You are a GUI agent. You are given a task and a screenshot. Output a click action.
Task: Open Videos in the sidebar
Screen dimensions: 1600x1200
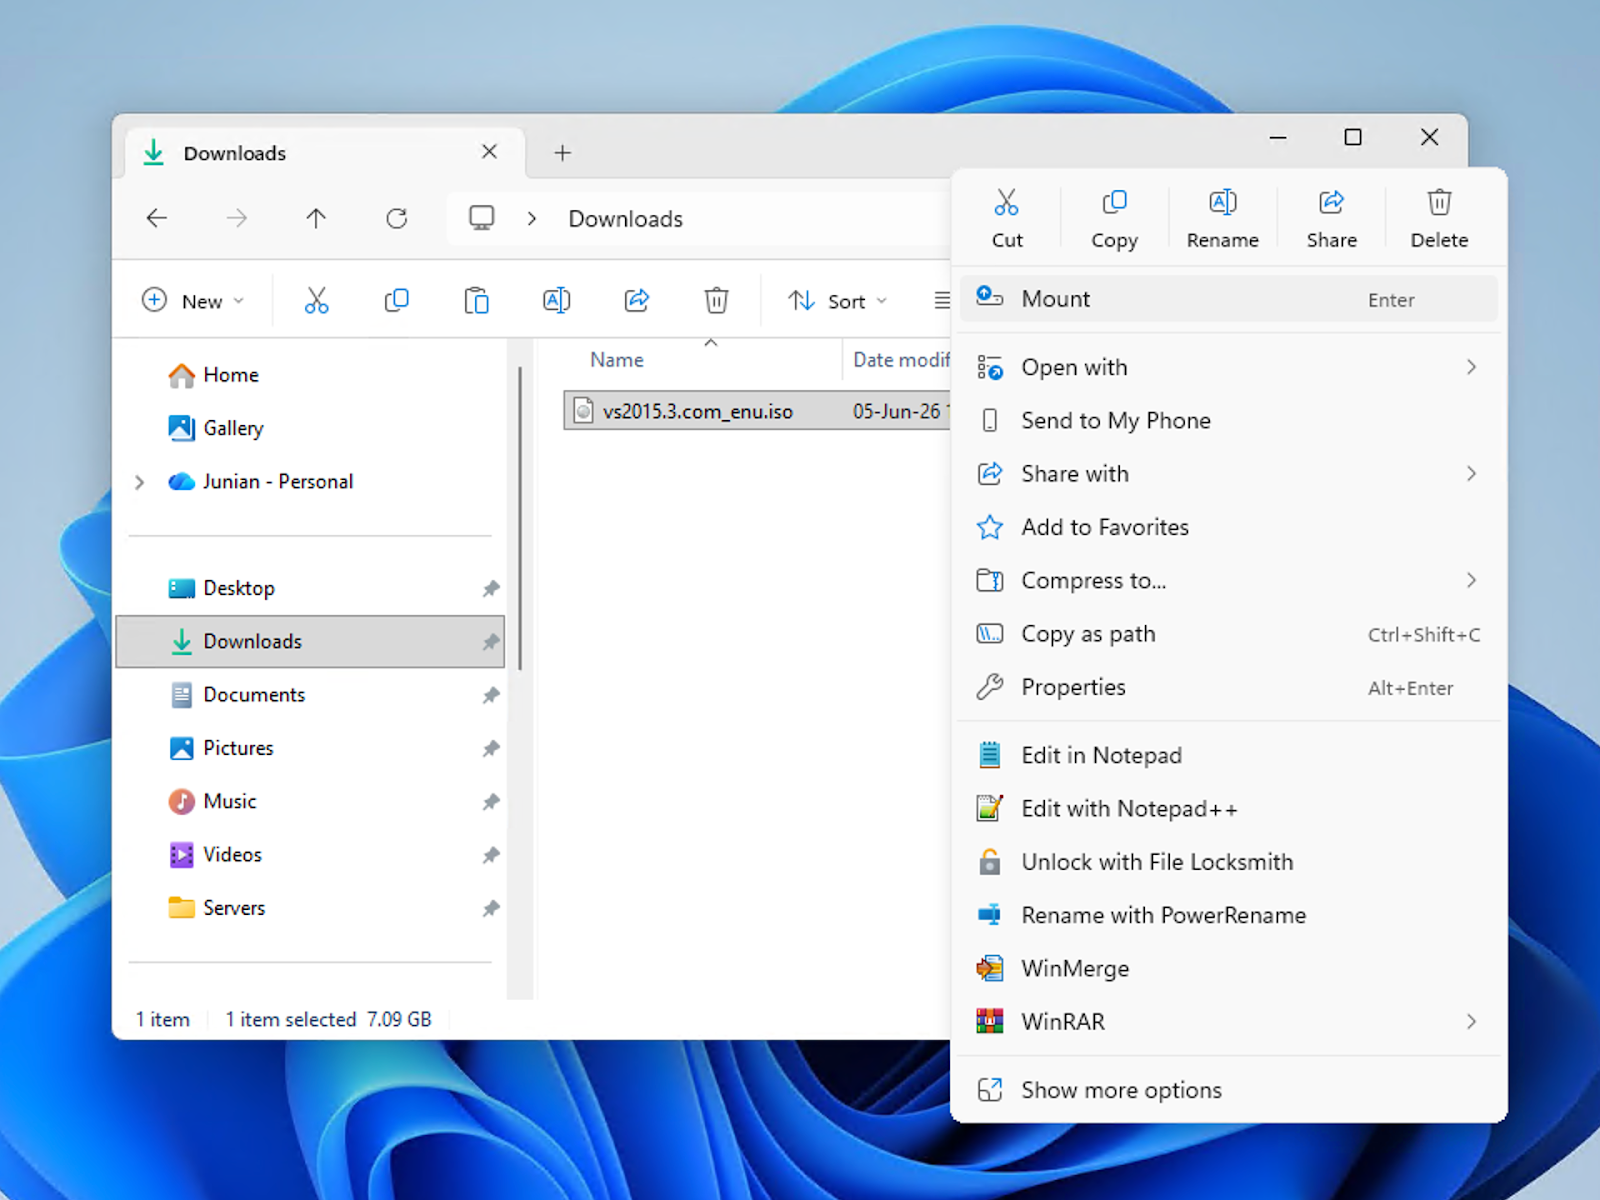(x=310, y=855)
